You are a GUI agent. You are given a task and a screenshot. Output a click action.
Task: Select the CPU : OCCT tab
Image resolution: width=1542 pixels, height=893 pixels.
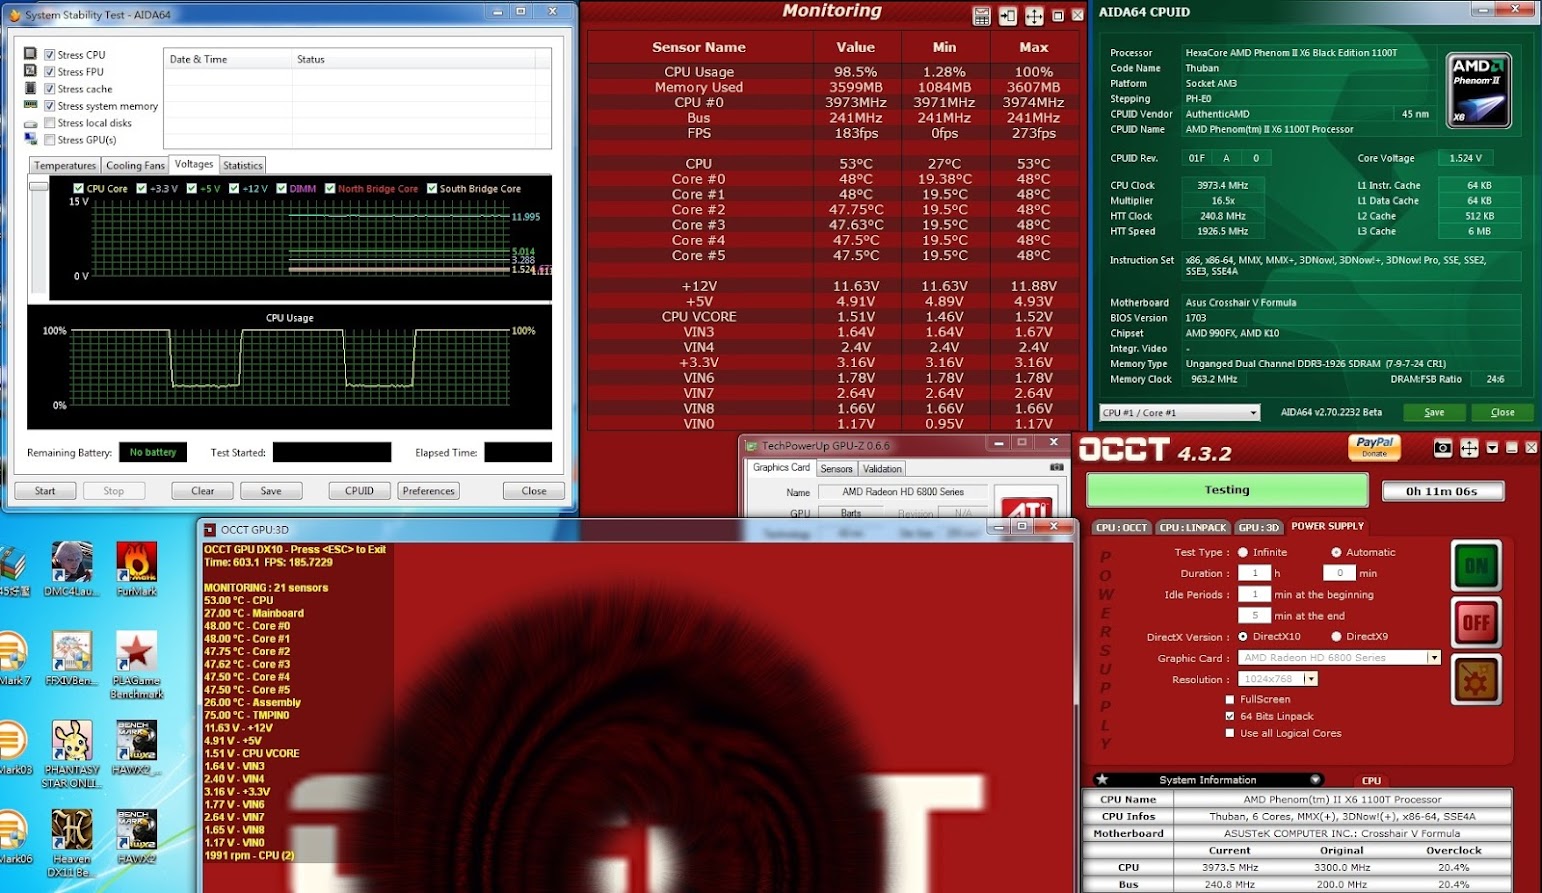point(1121,527)
